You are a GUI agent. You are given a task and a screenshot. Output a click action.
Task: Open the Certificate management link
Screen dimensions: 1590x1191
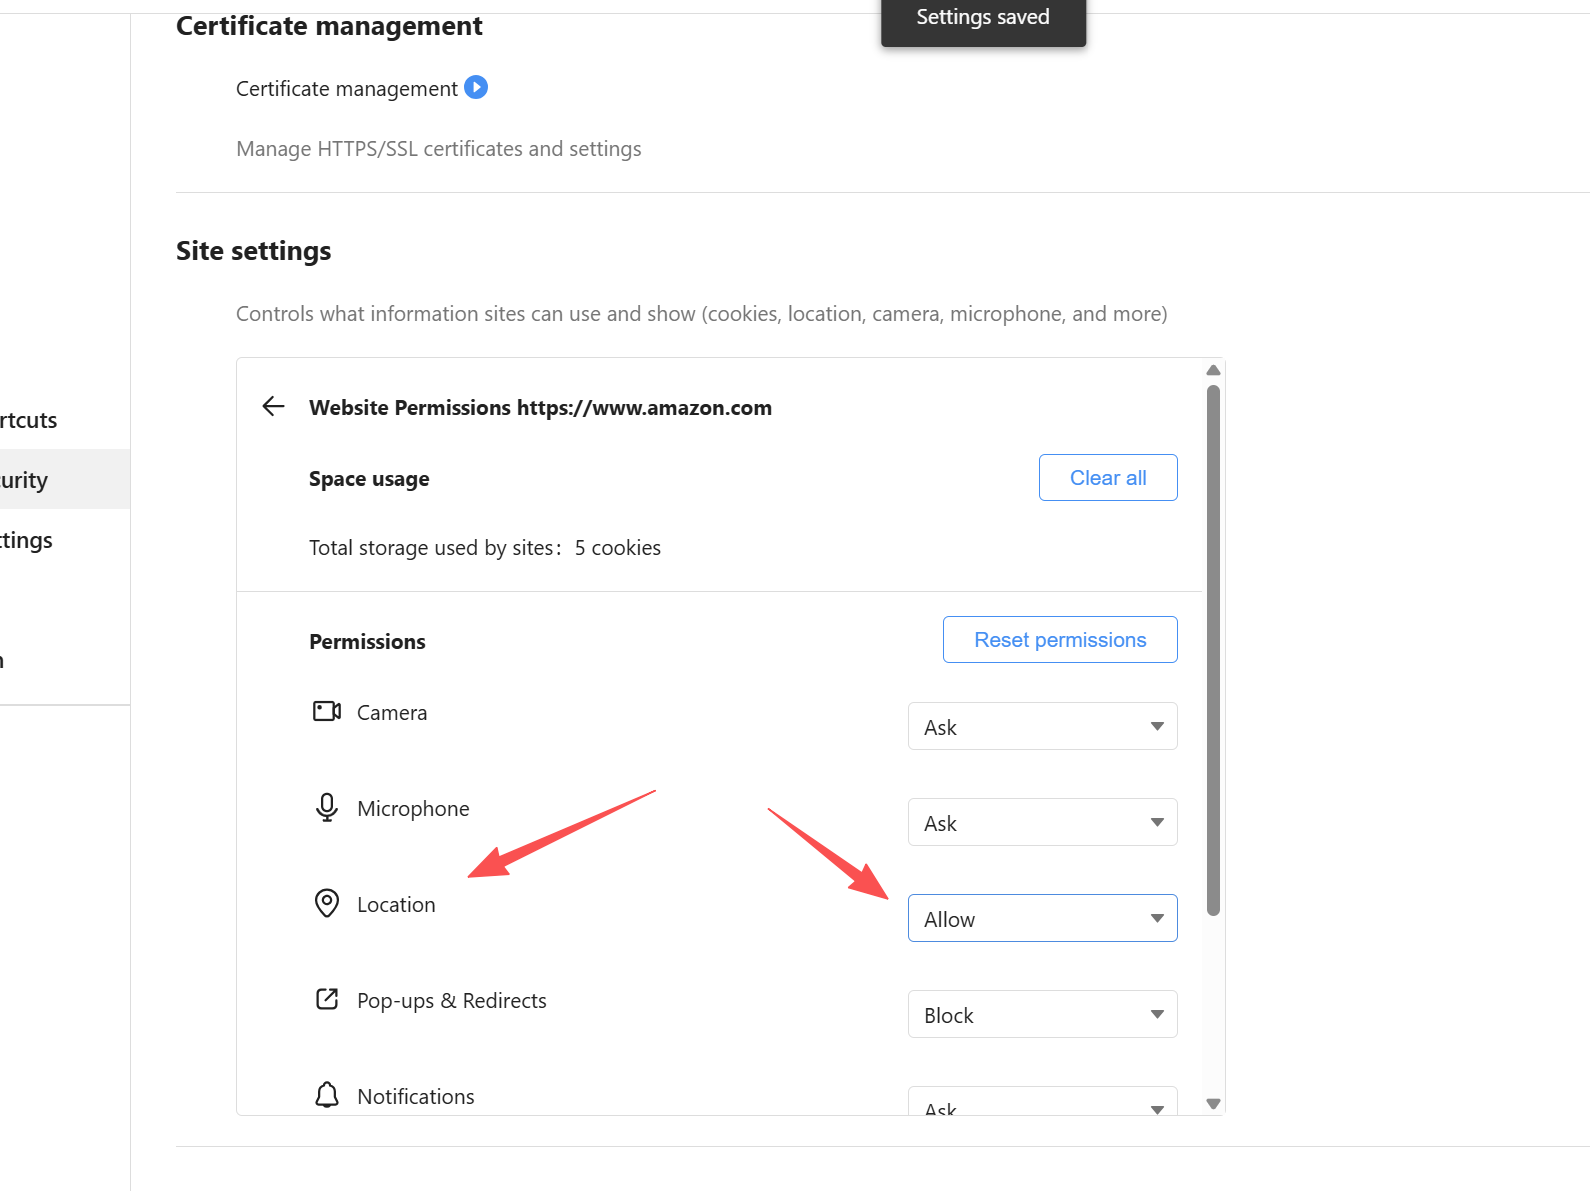(346, 89)
